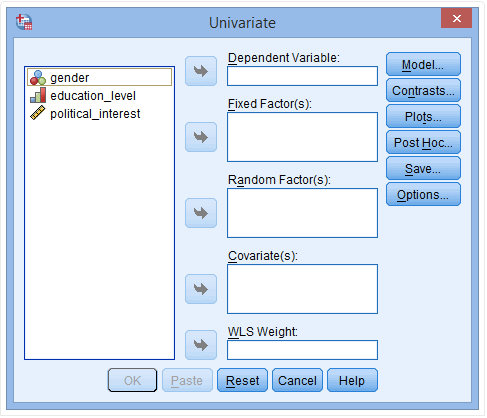The image size is (487, 418).
Task: Click the arrow button beside WLS Weight
Action: pyautogui.click(x=201, y=345)
